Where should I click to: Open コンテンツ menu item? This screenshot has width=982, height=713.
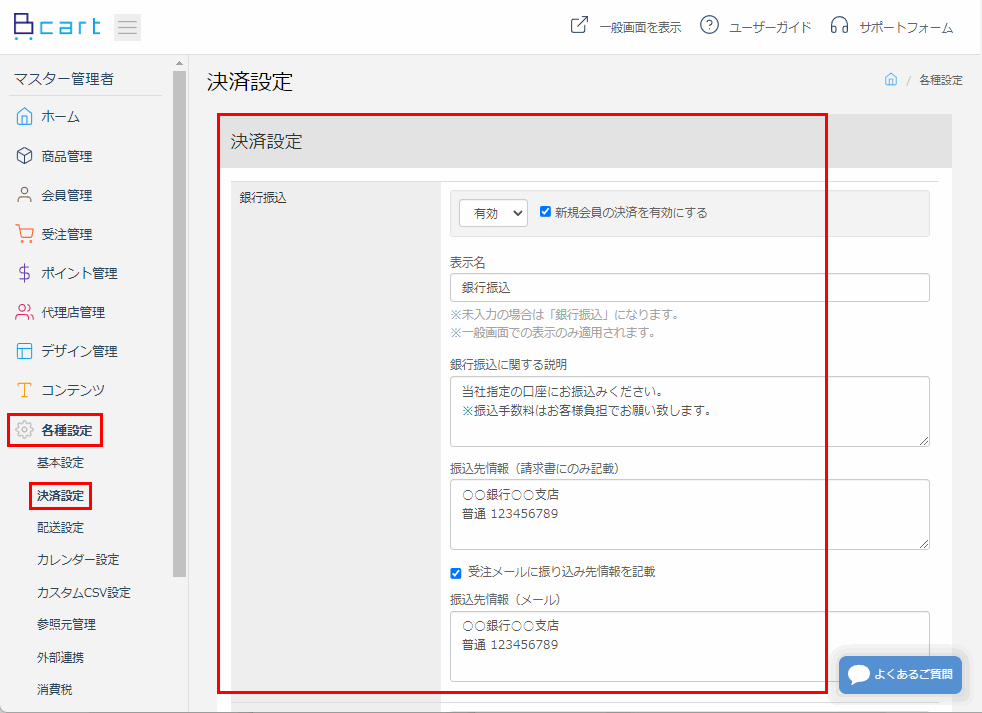tap(73, 390)
